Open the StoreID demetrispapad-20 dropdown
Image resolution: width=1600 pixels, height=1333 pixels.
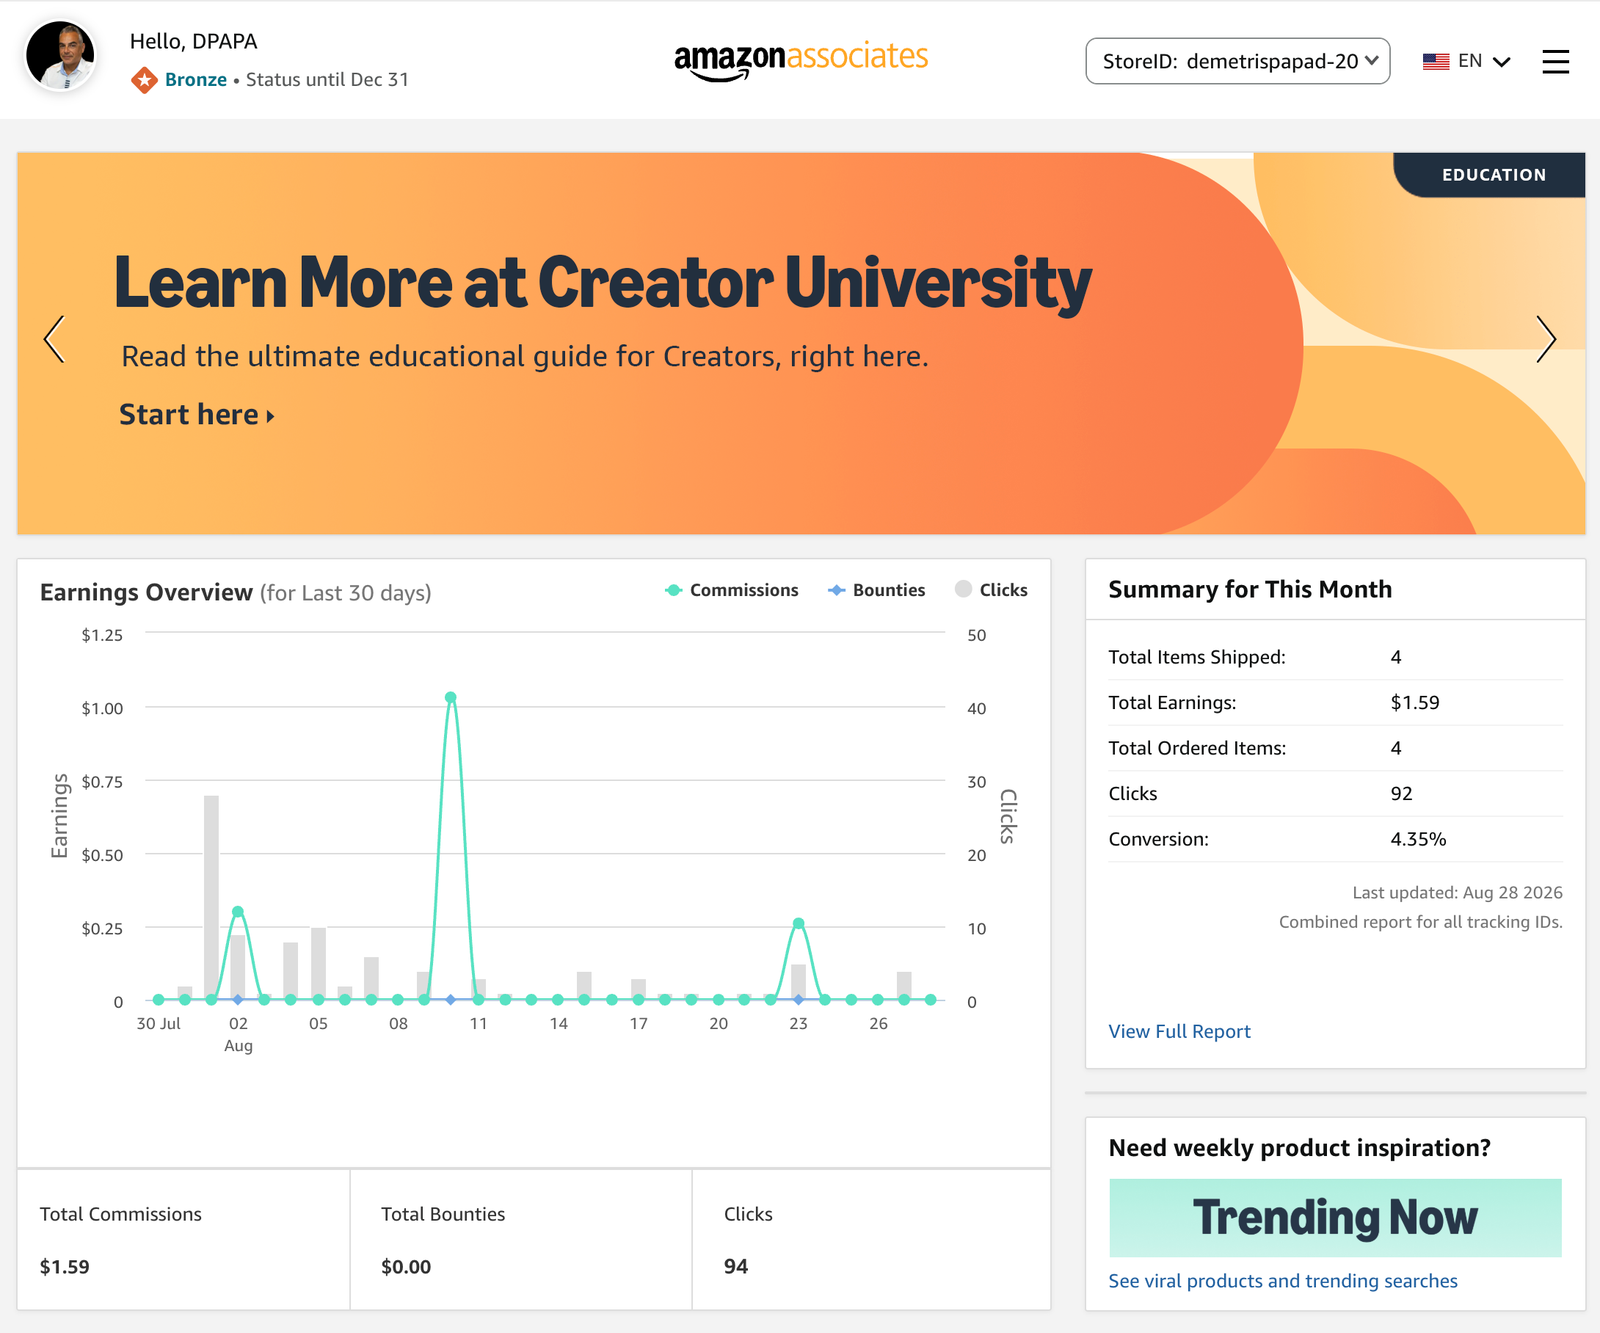1238,61
